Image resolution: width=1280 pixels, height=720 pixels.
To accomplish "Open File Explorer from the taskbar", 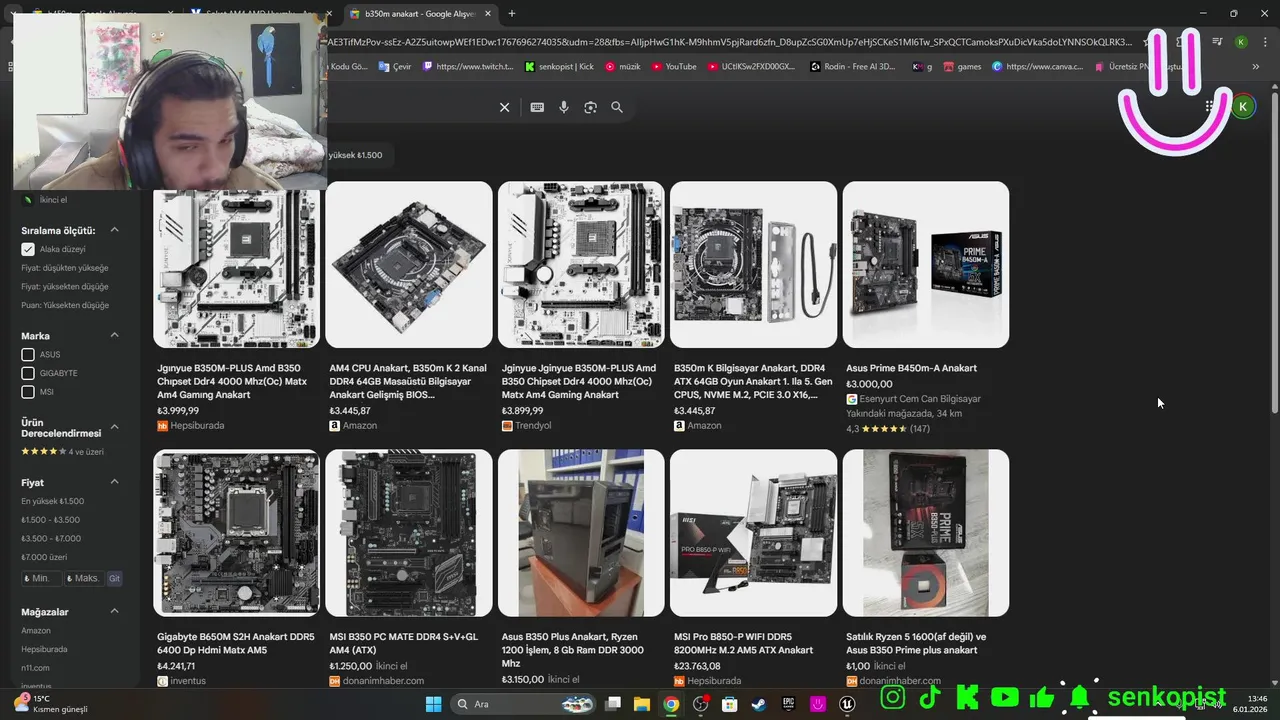I will pos(642,704).
